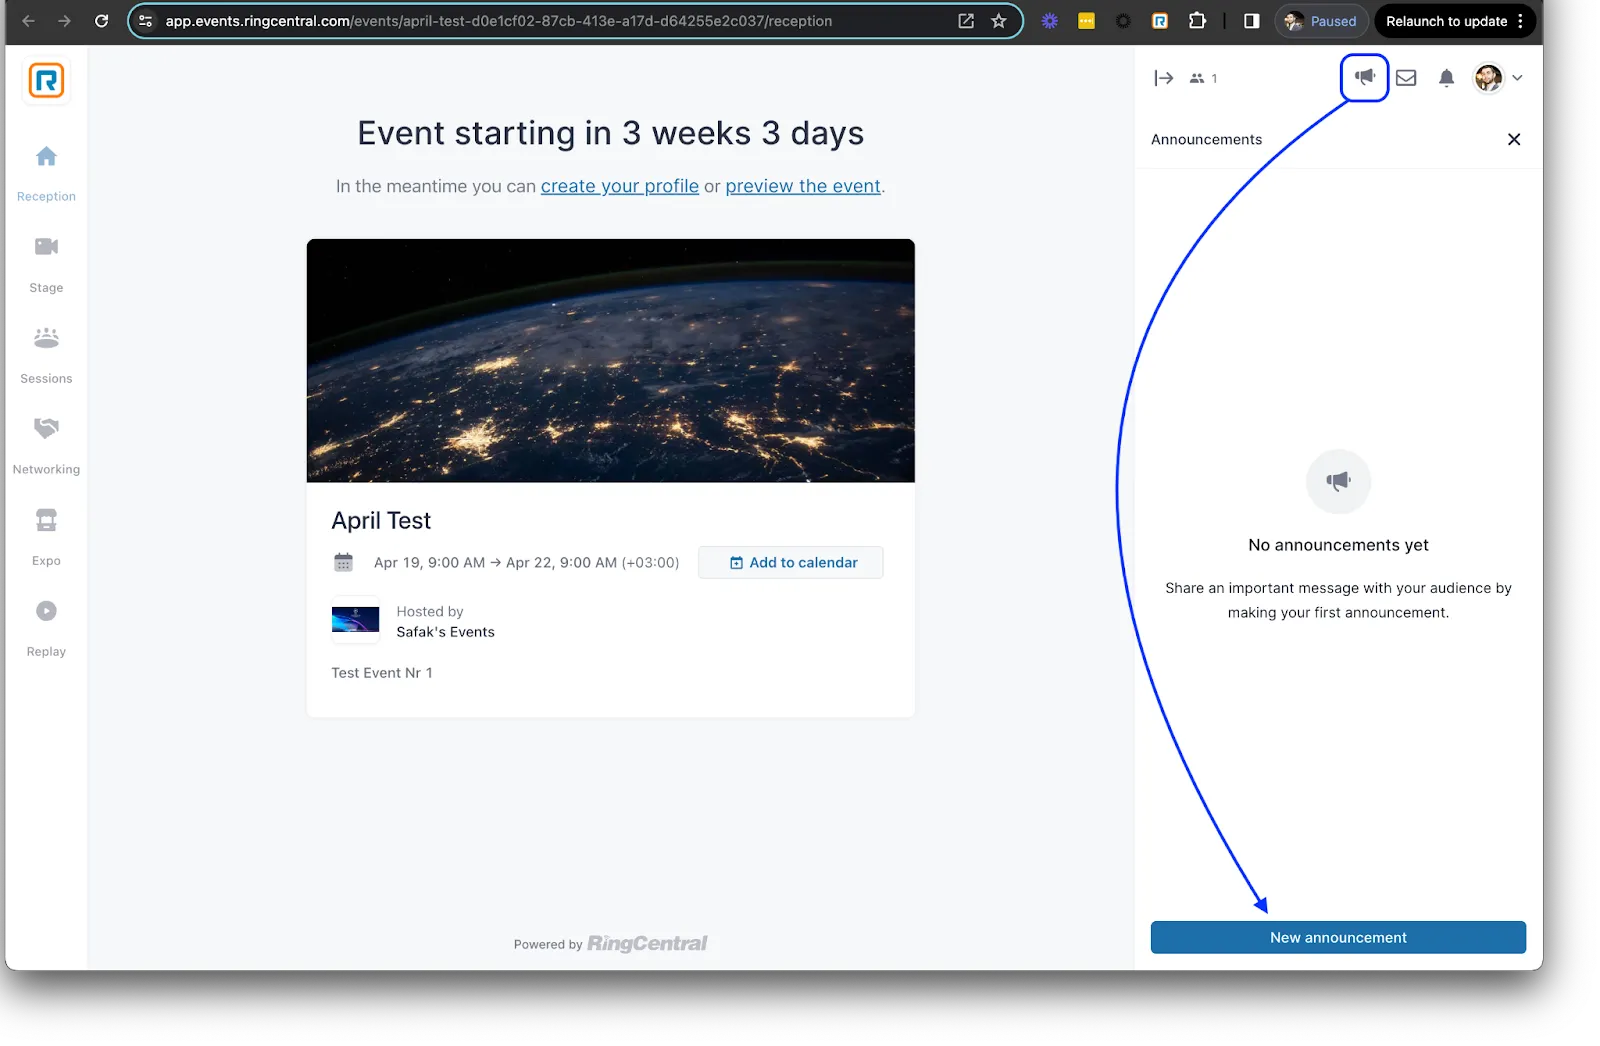Open Chrome's three-dot menu

(1520, 21)
